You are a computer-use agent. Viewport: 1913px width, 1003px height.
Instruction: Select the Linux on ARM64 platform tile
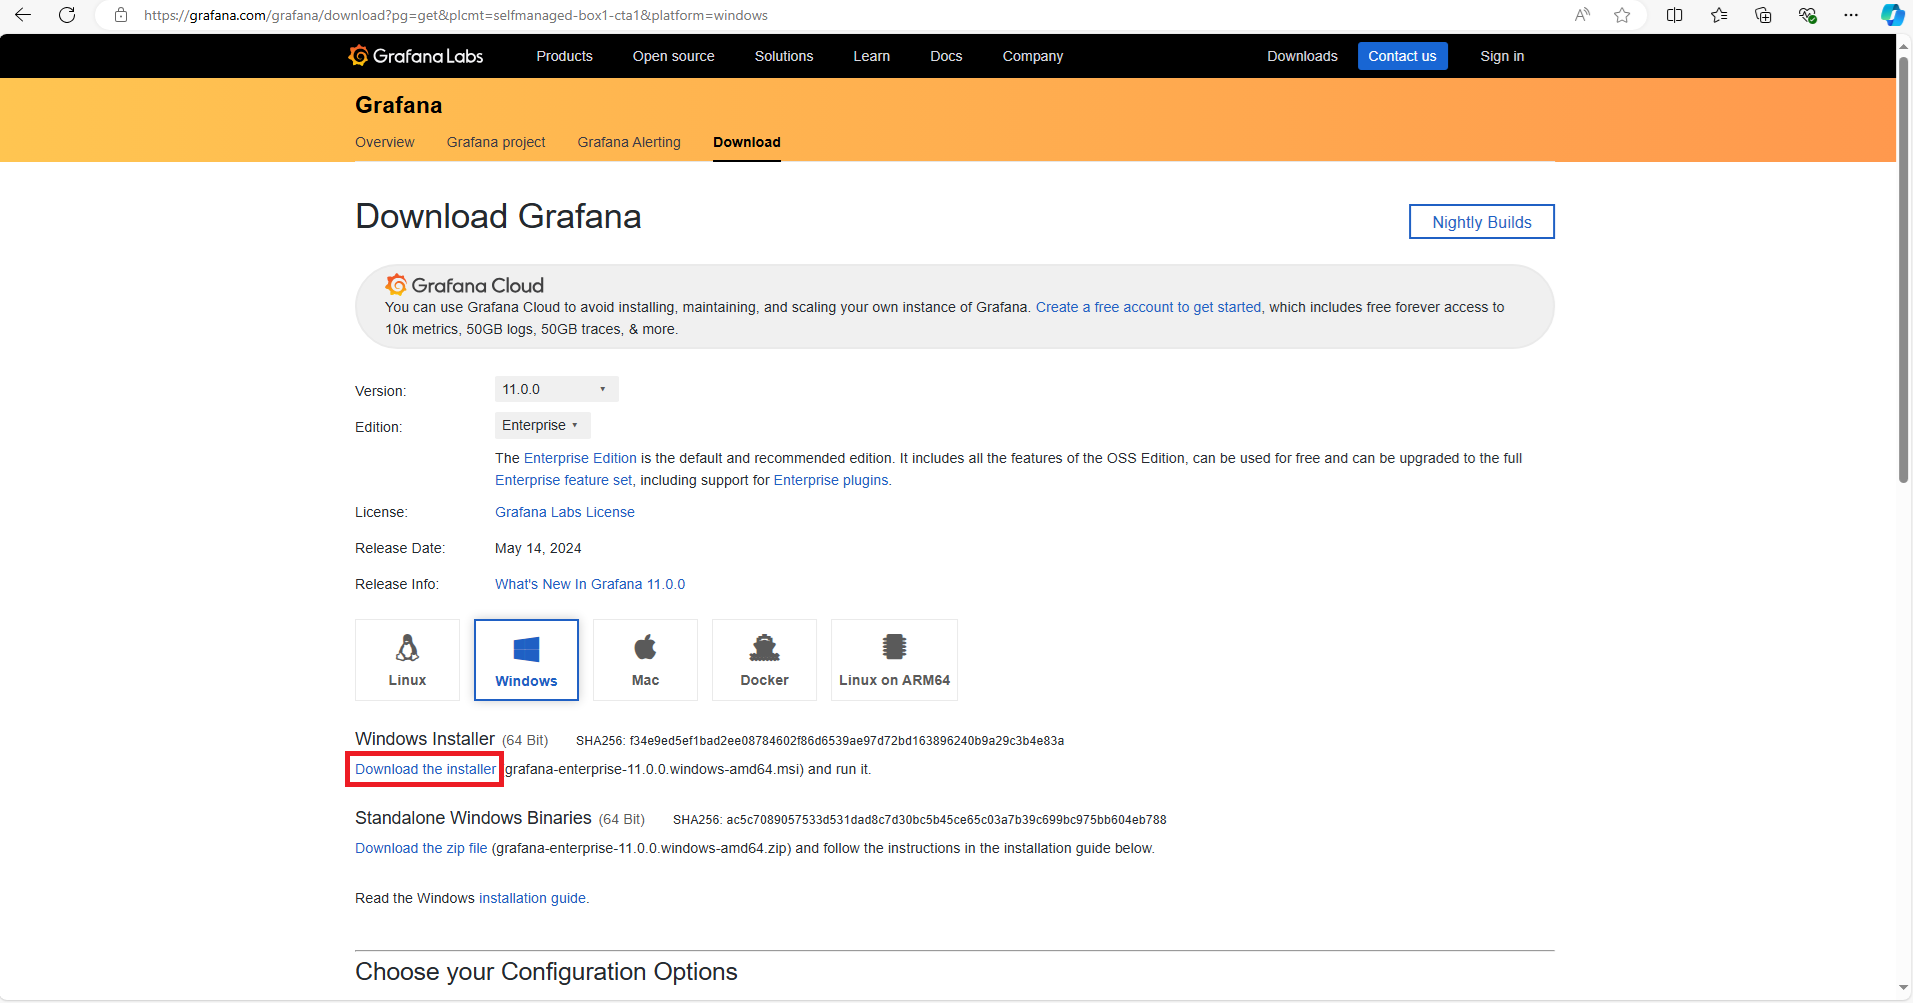click(x=894, y=660)
